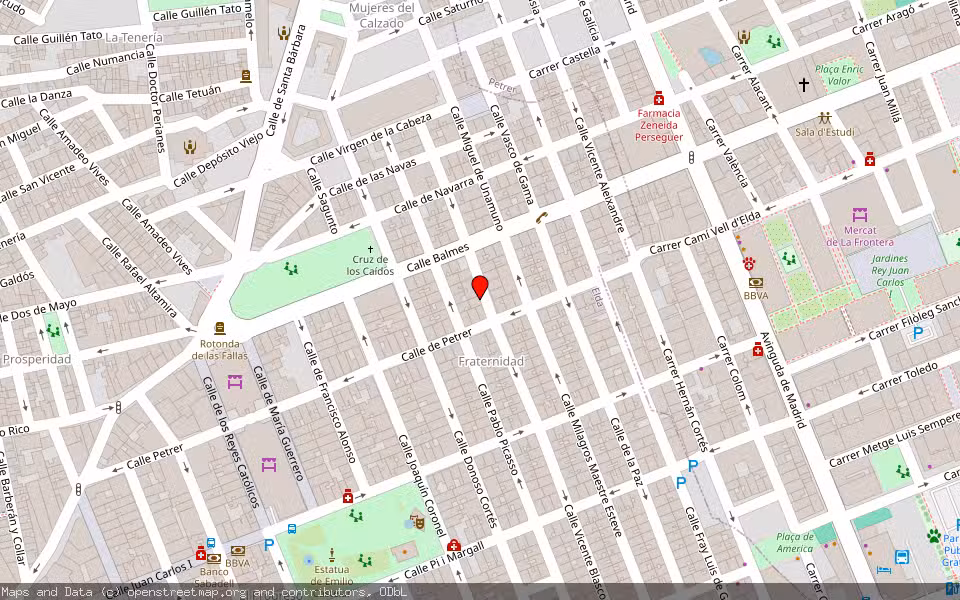Click the Jardines Rey Juan Carlos label
The image size is (960, 600).
(x=890, y=271)
